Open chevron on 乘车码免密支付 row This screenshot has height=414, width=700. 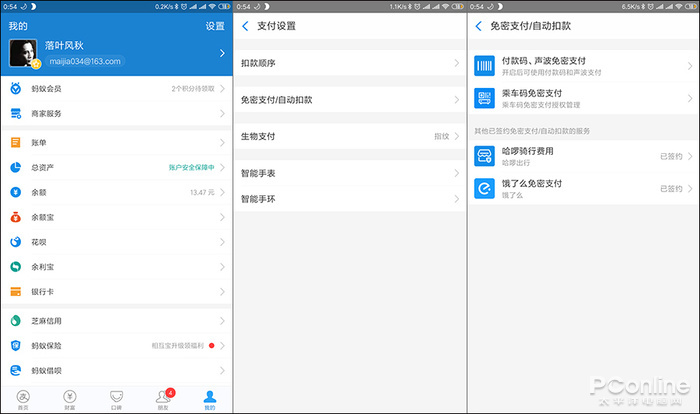point(690,98)
